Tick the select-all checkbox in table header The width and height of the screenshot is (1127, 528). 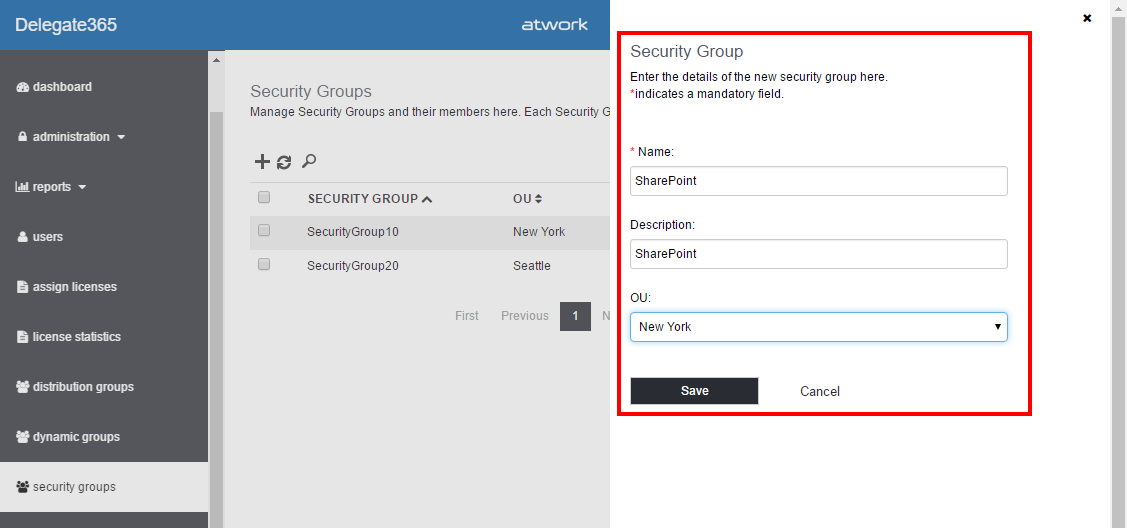(264, 197)
